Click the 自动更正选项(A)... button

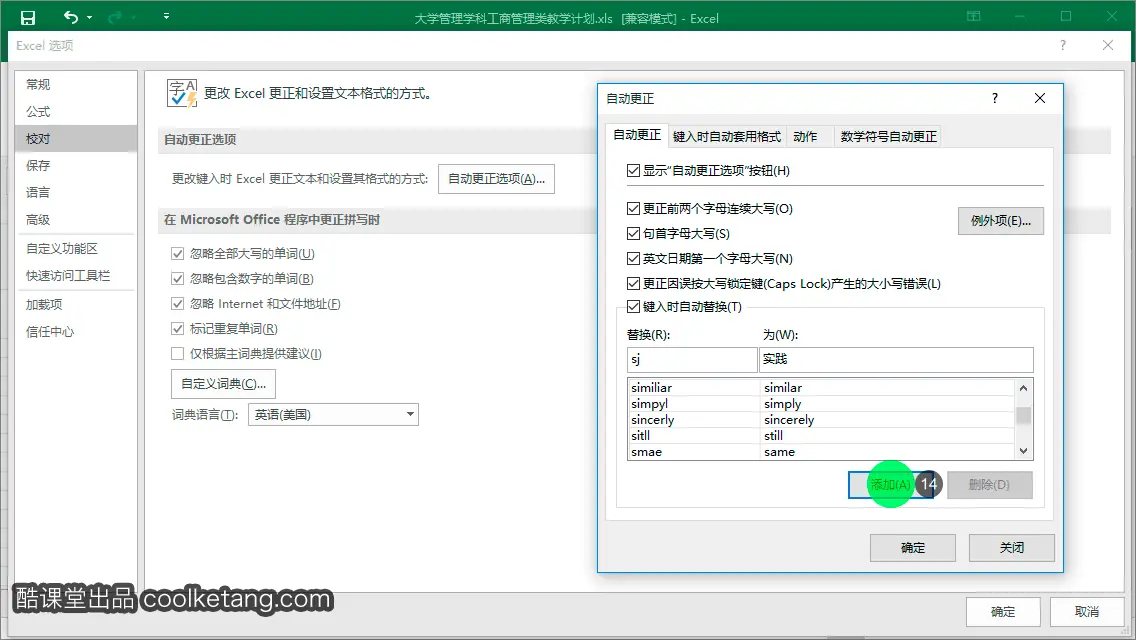496,179
